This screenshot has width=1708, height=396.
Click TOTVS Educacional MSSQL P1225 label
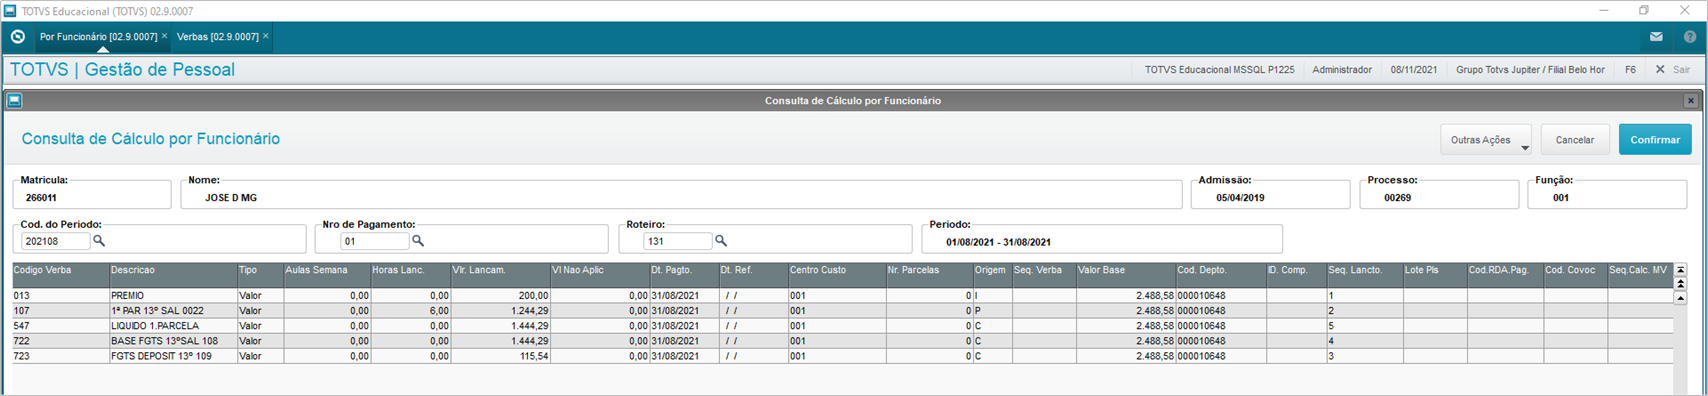[1219, 70]
